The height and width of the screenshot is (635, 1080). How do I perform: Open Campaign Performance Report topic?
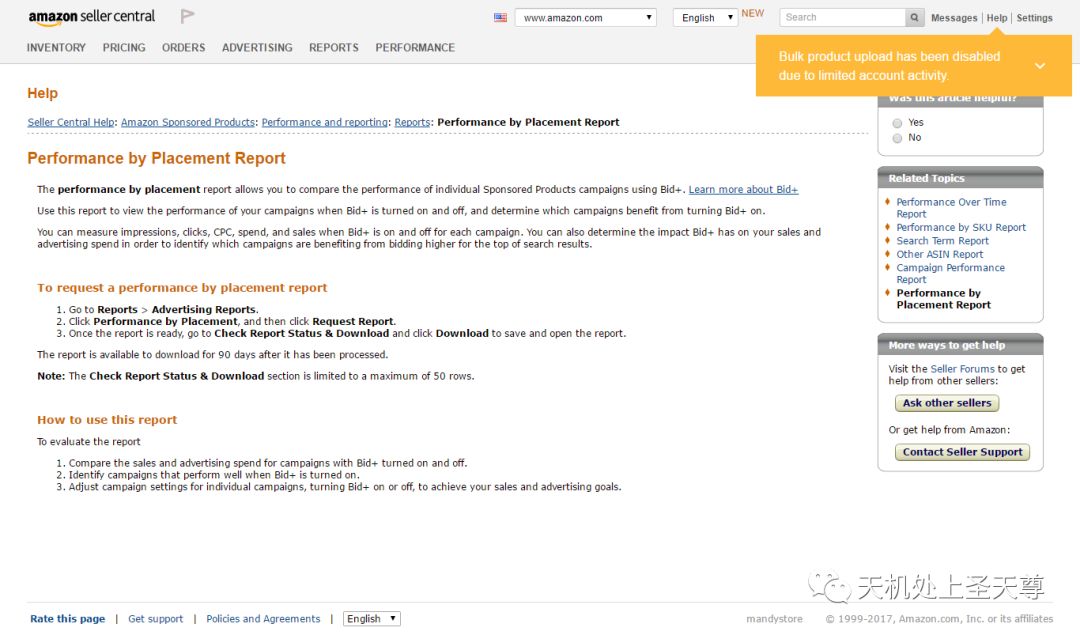951,273
